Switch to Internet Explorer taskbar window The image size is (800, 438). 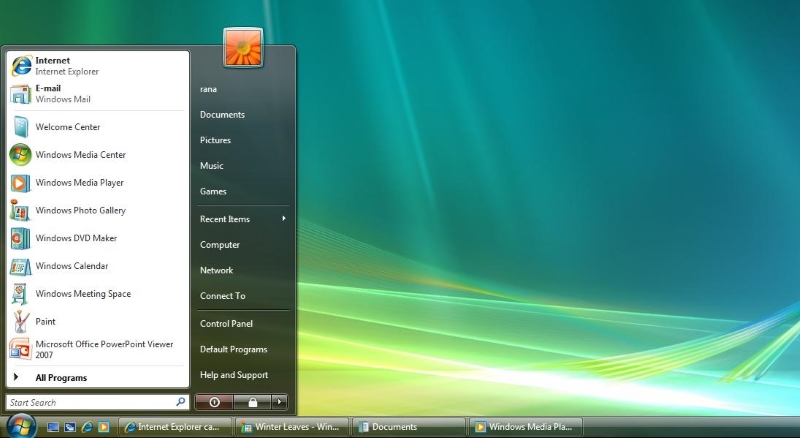[175, 427]
